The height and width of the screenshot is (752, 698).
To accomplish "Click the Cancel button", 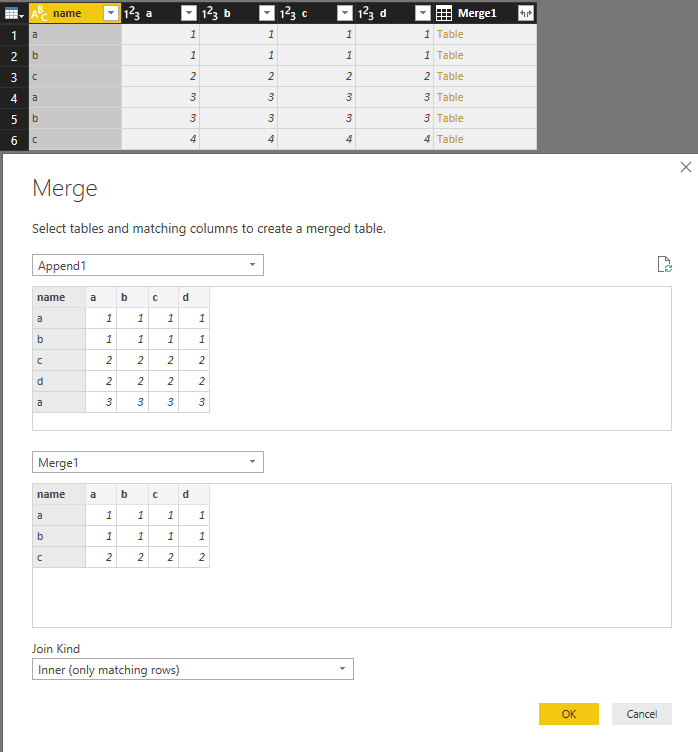I will click(x=642, y=714).
